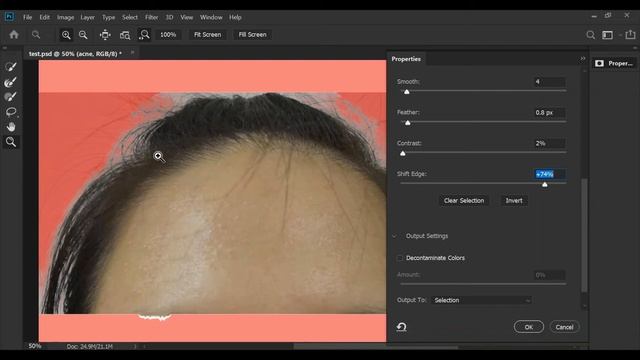
Task: Click the tool preset magnifier in options bar
Action: (x=36, y=35)
